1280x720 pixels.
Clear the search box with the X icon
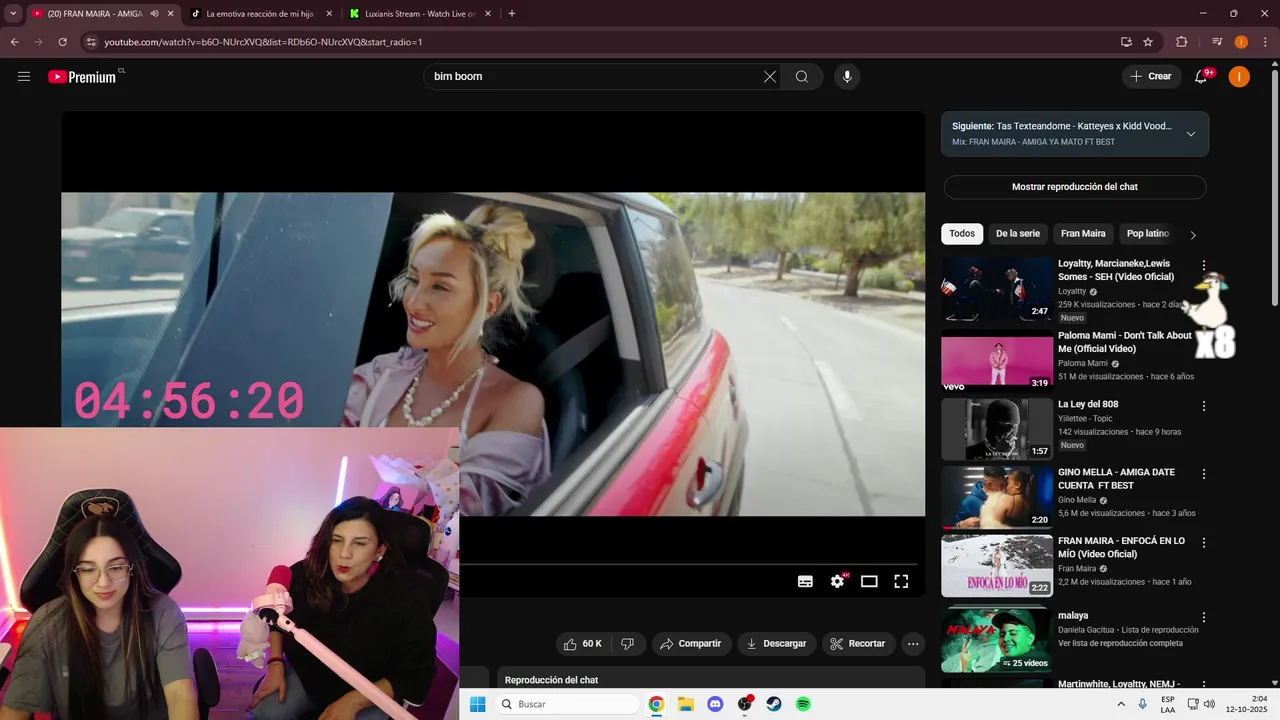pos(770,76)
